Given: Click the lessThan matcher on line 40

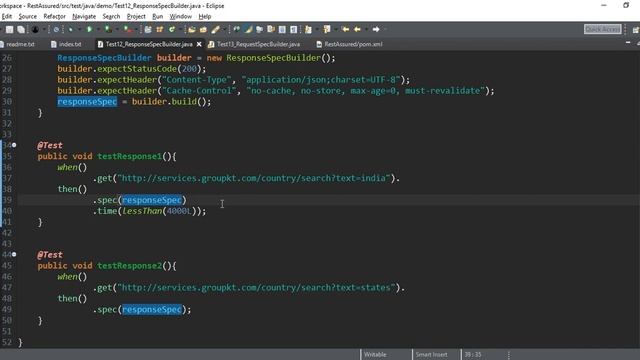Looking at the screenshot, I should (x=142, y=211).
